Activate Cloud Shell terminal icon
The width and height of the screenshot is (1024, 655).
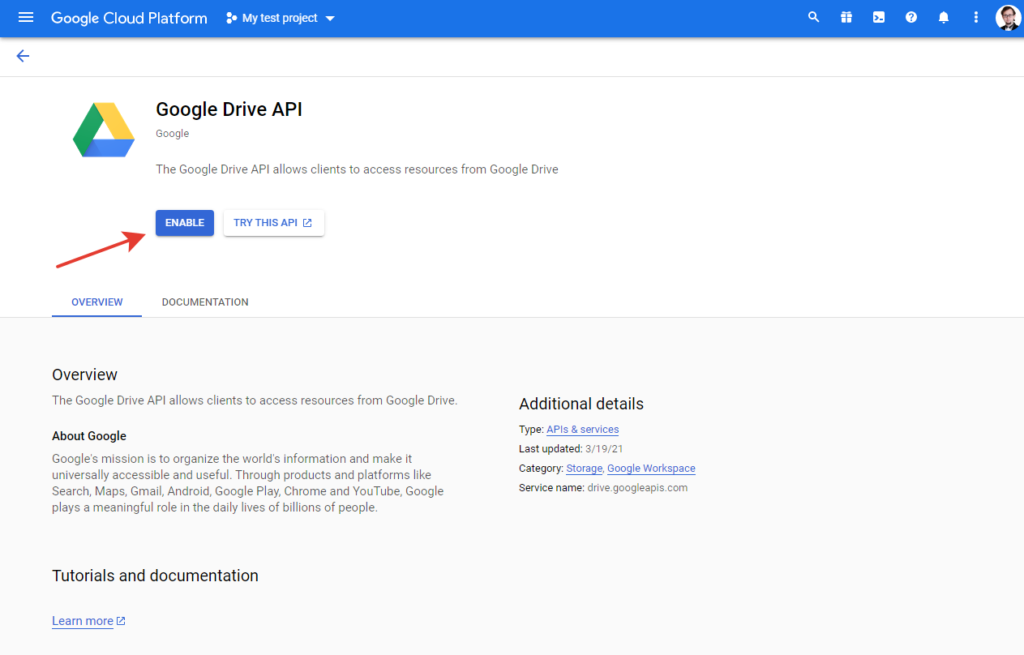(x=878, y=18)
